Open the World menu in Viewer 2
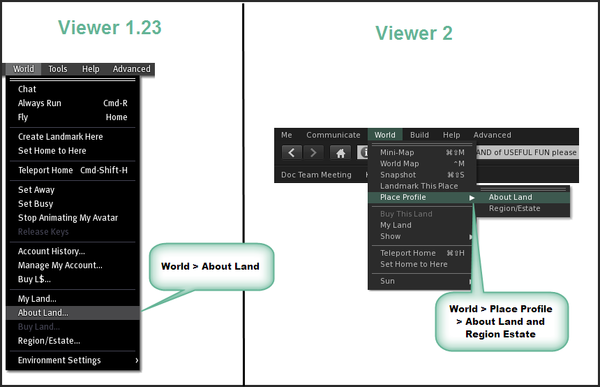The image size is (600, 387). tap(385, 135)
